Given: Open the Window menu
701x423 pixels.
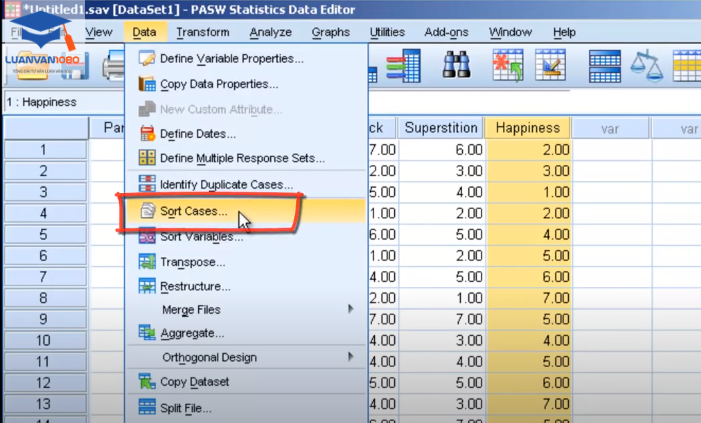Looking at the screenshot, I should click(x=510, y=32).
